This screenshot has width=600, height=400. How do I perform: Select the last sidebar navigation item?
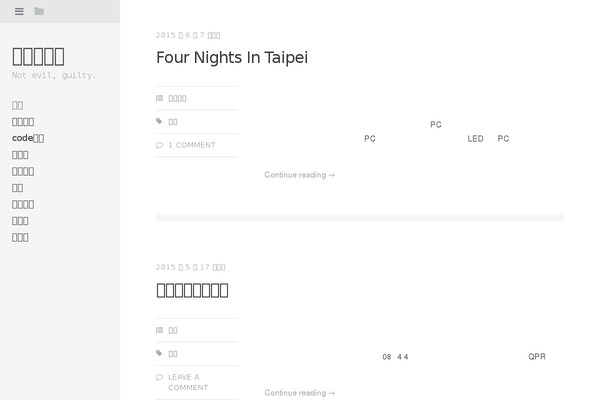pyautogui.click(x=20, y=237)
